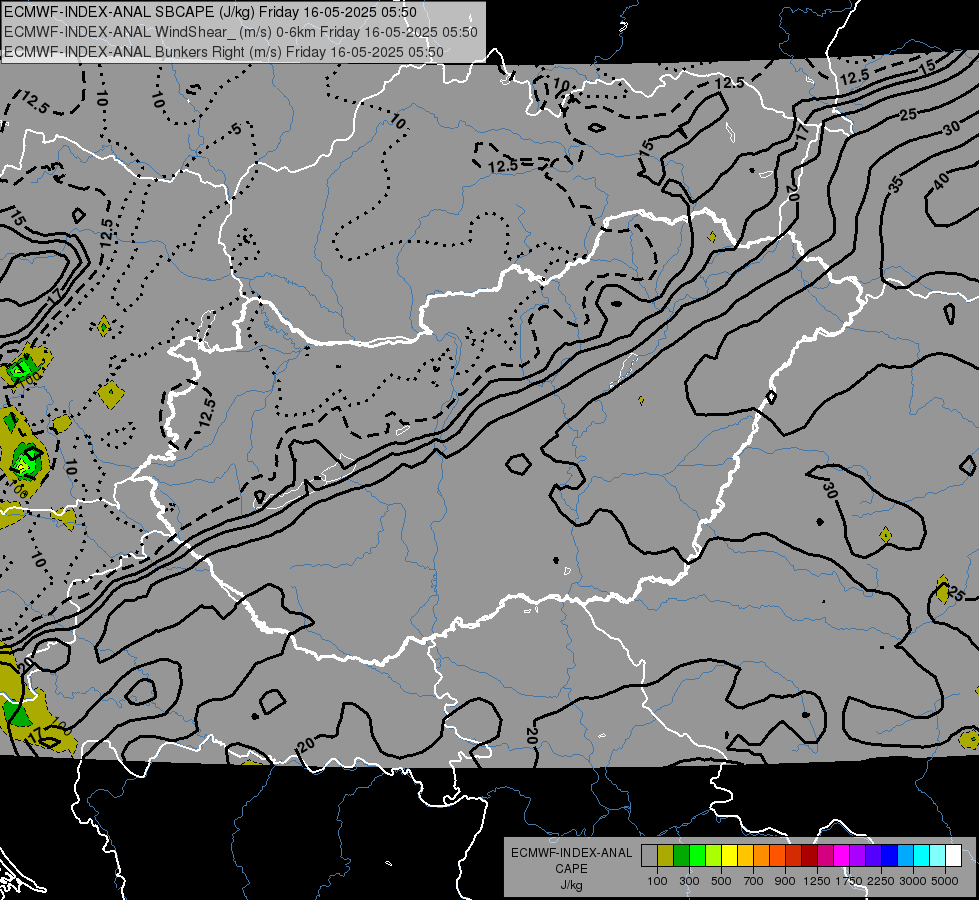Click the CAPE label in legend
Image resolution: width=979 pixels, height=900 pixels.
(x=571, y=869)
